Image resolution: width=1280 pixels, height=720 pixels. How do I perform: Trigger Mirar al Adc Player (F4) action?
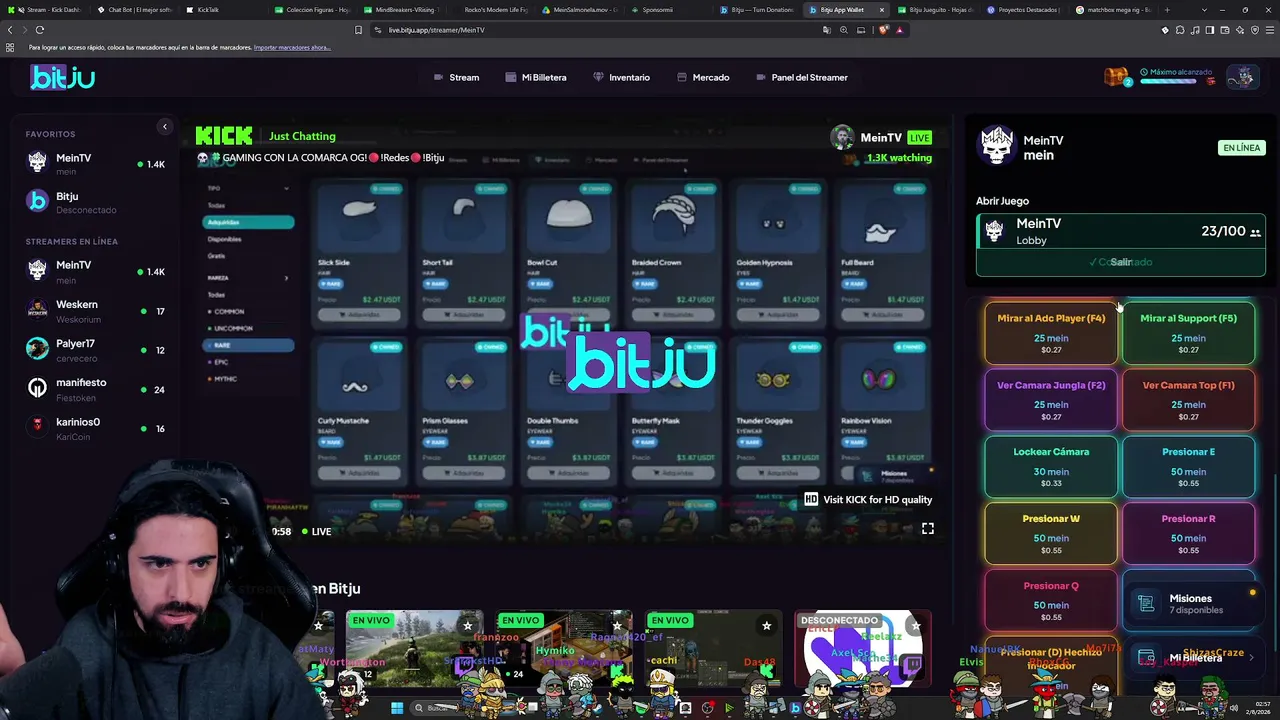tap(1051, 334)
